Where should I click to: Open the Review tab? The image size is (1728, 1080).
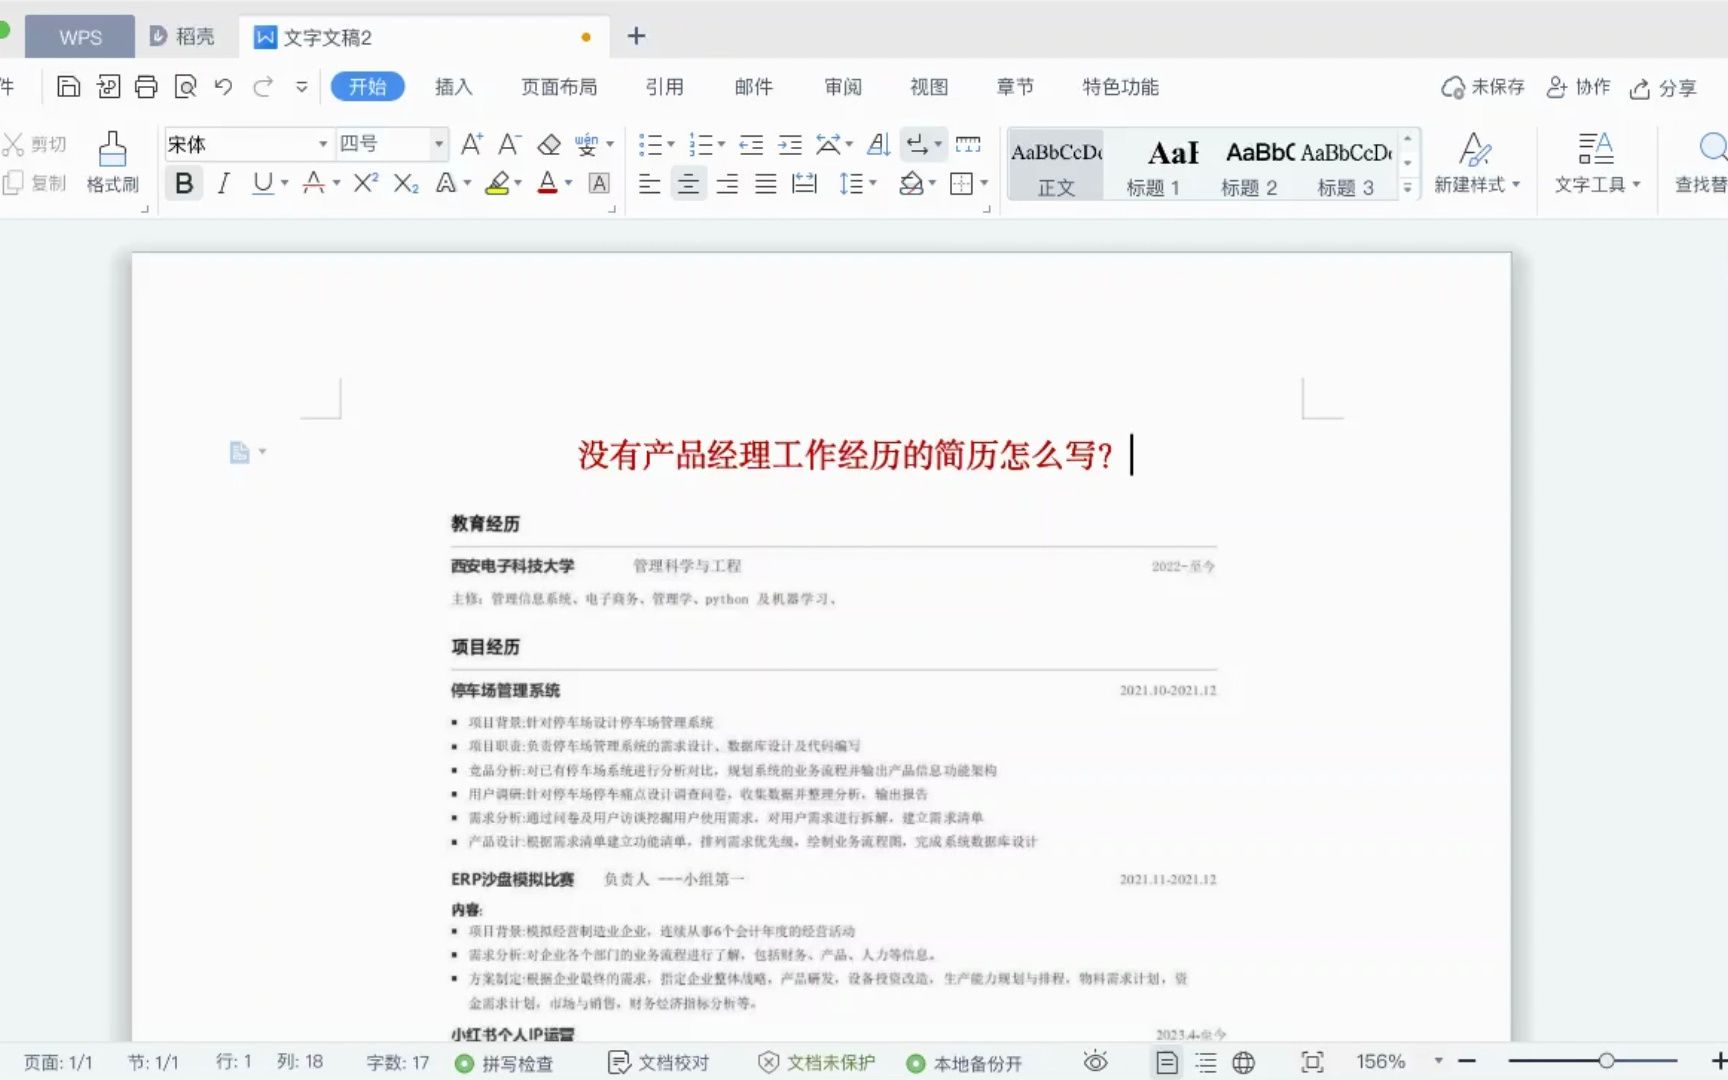pyautogui.click(x=843, y=87)
